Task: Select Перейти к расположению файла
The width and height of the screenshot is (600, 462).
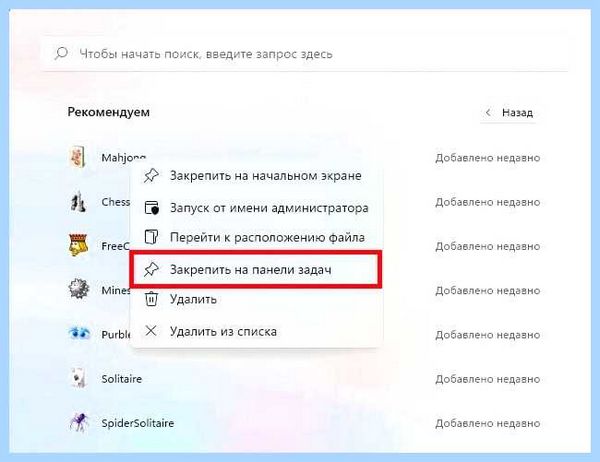Action: 256,237
